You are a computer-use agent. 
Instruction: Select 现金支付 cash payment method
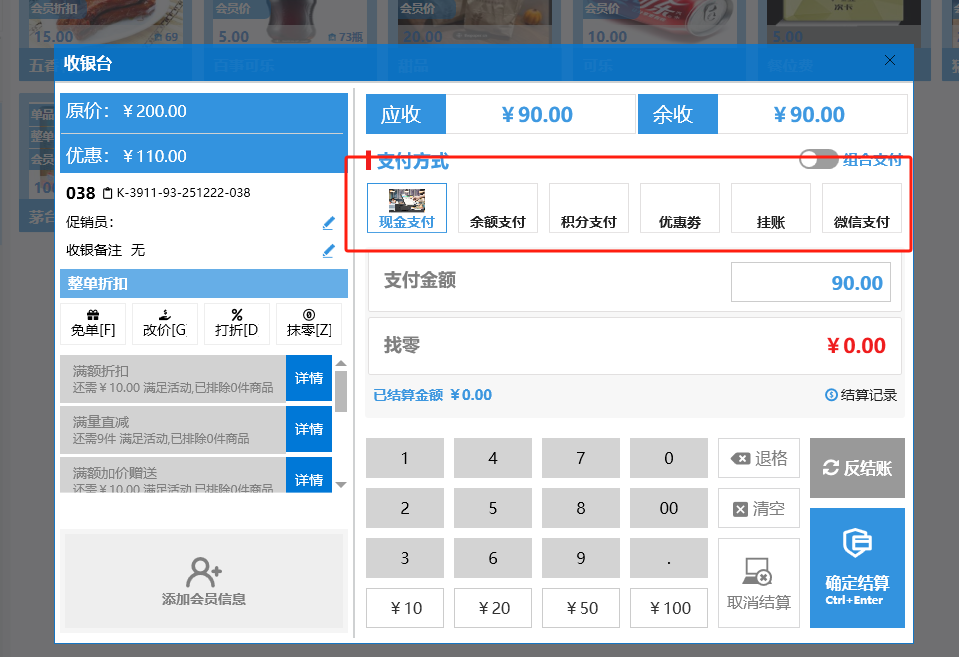[x=407, y=208]
